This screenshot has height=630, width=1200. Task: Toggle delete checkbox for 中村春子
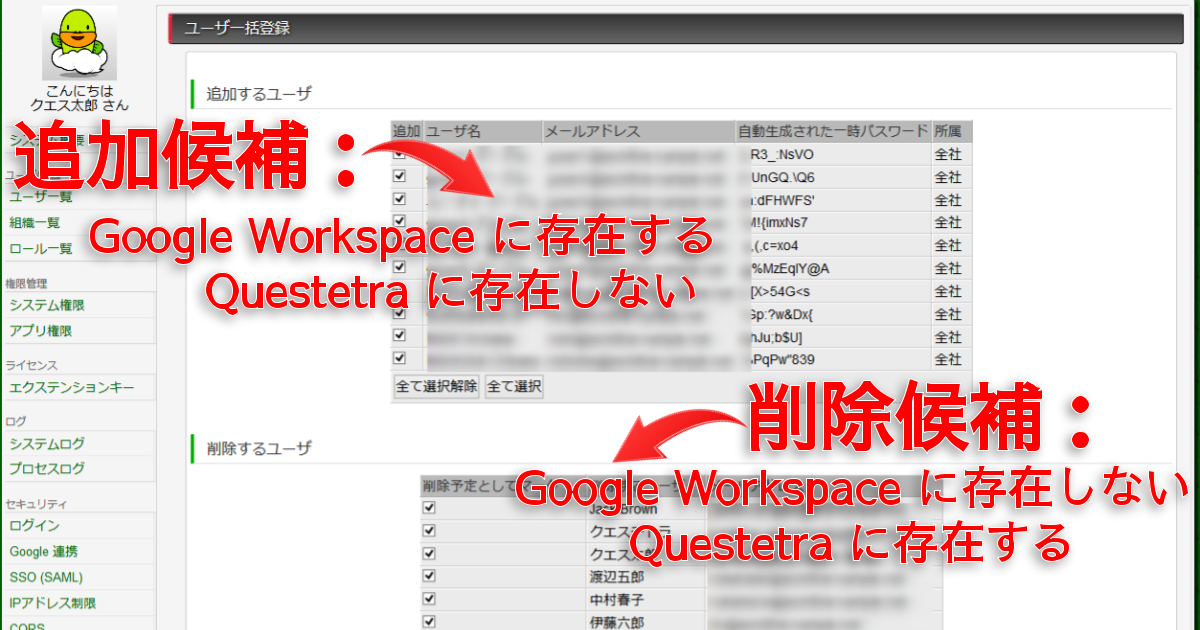[430, 599]
